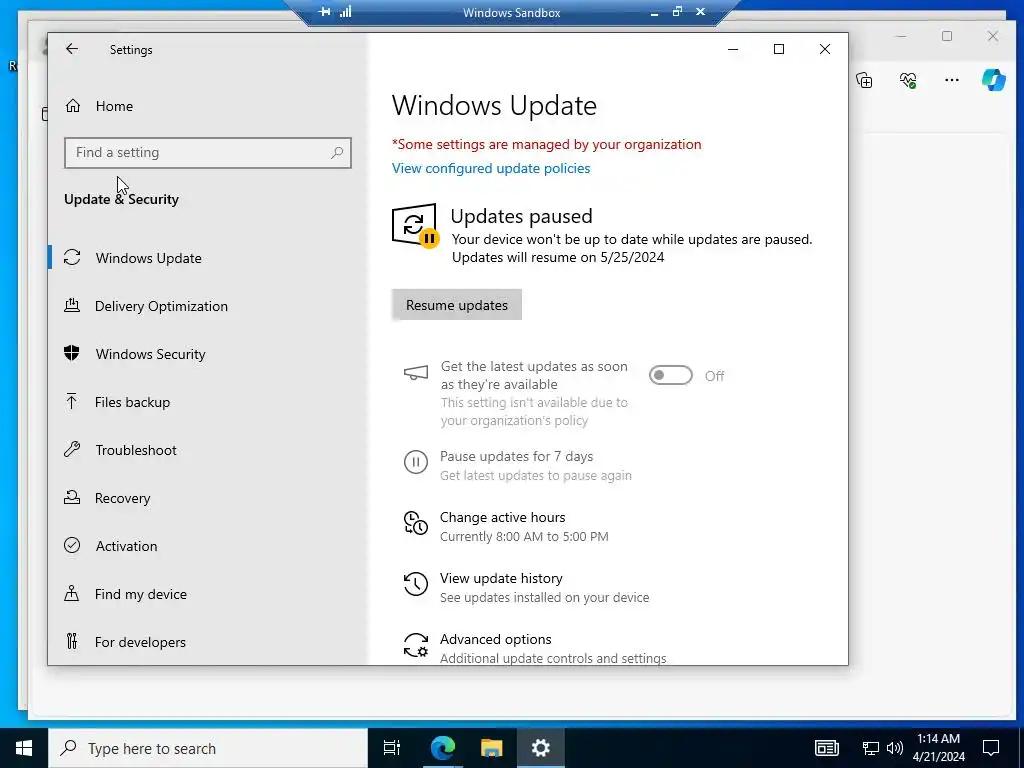Open File Explorer from the taskbar

point(491,748)
